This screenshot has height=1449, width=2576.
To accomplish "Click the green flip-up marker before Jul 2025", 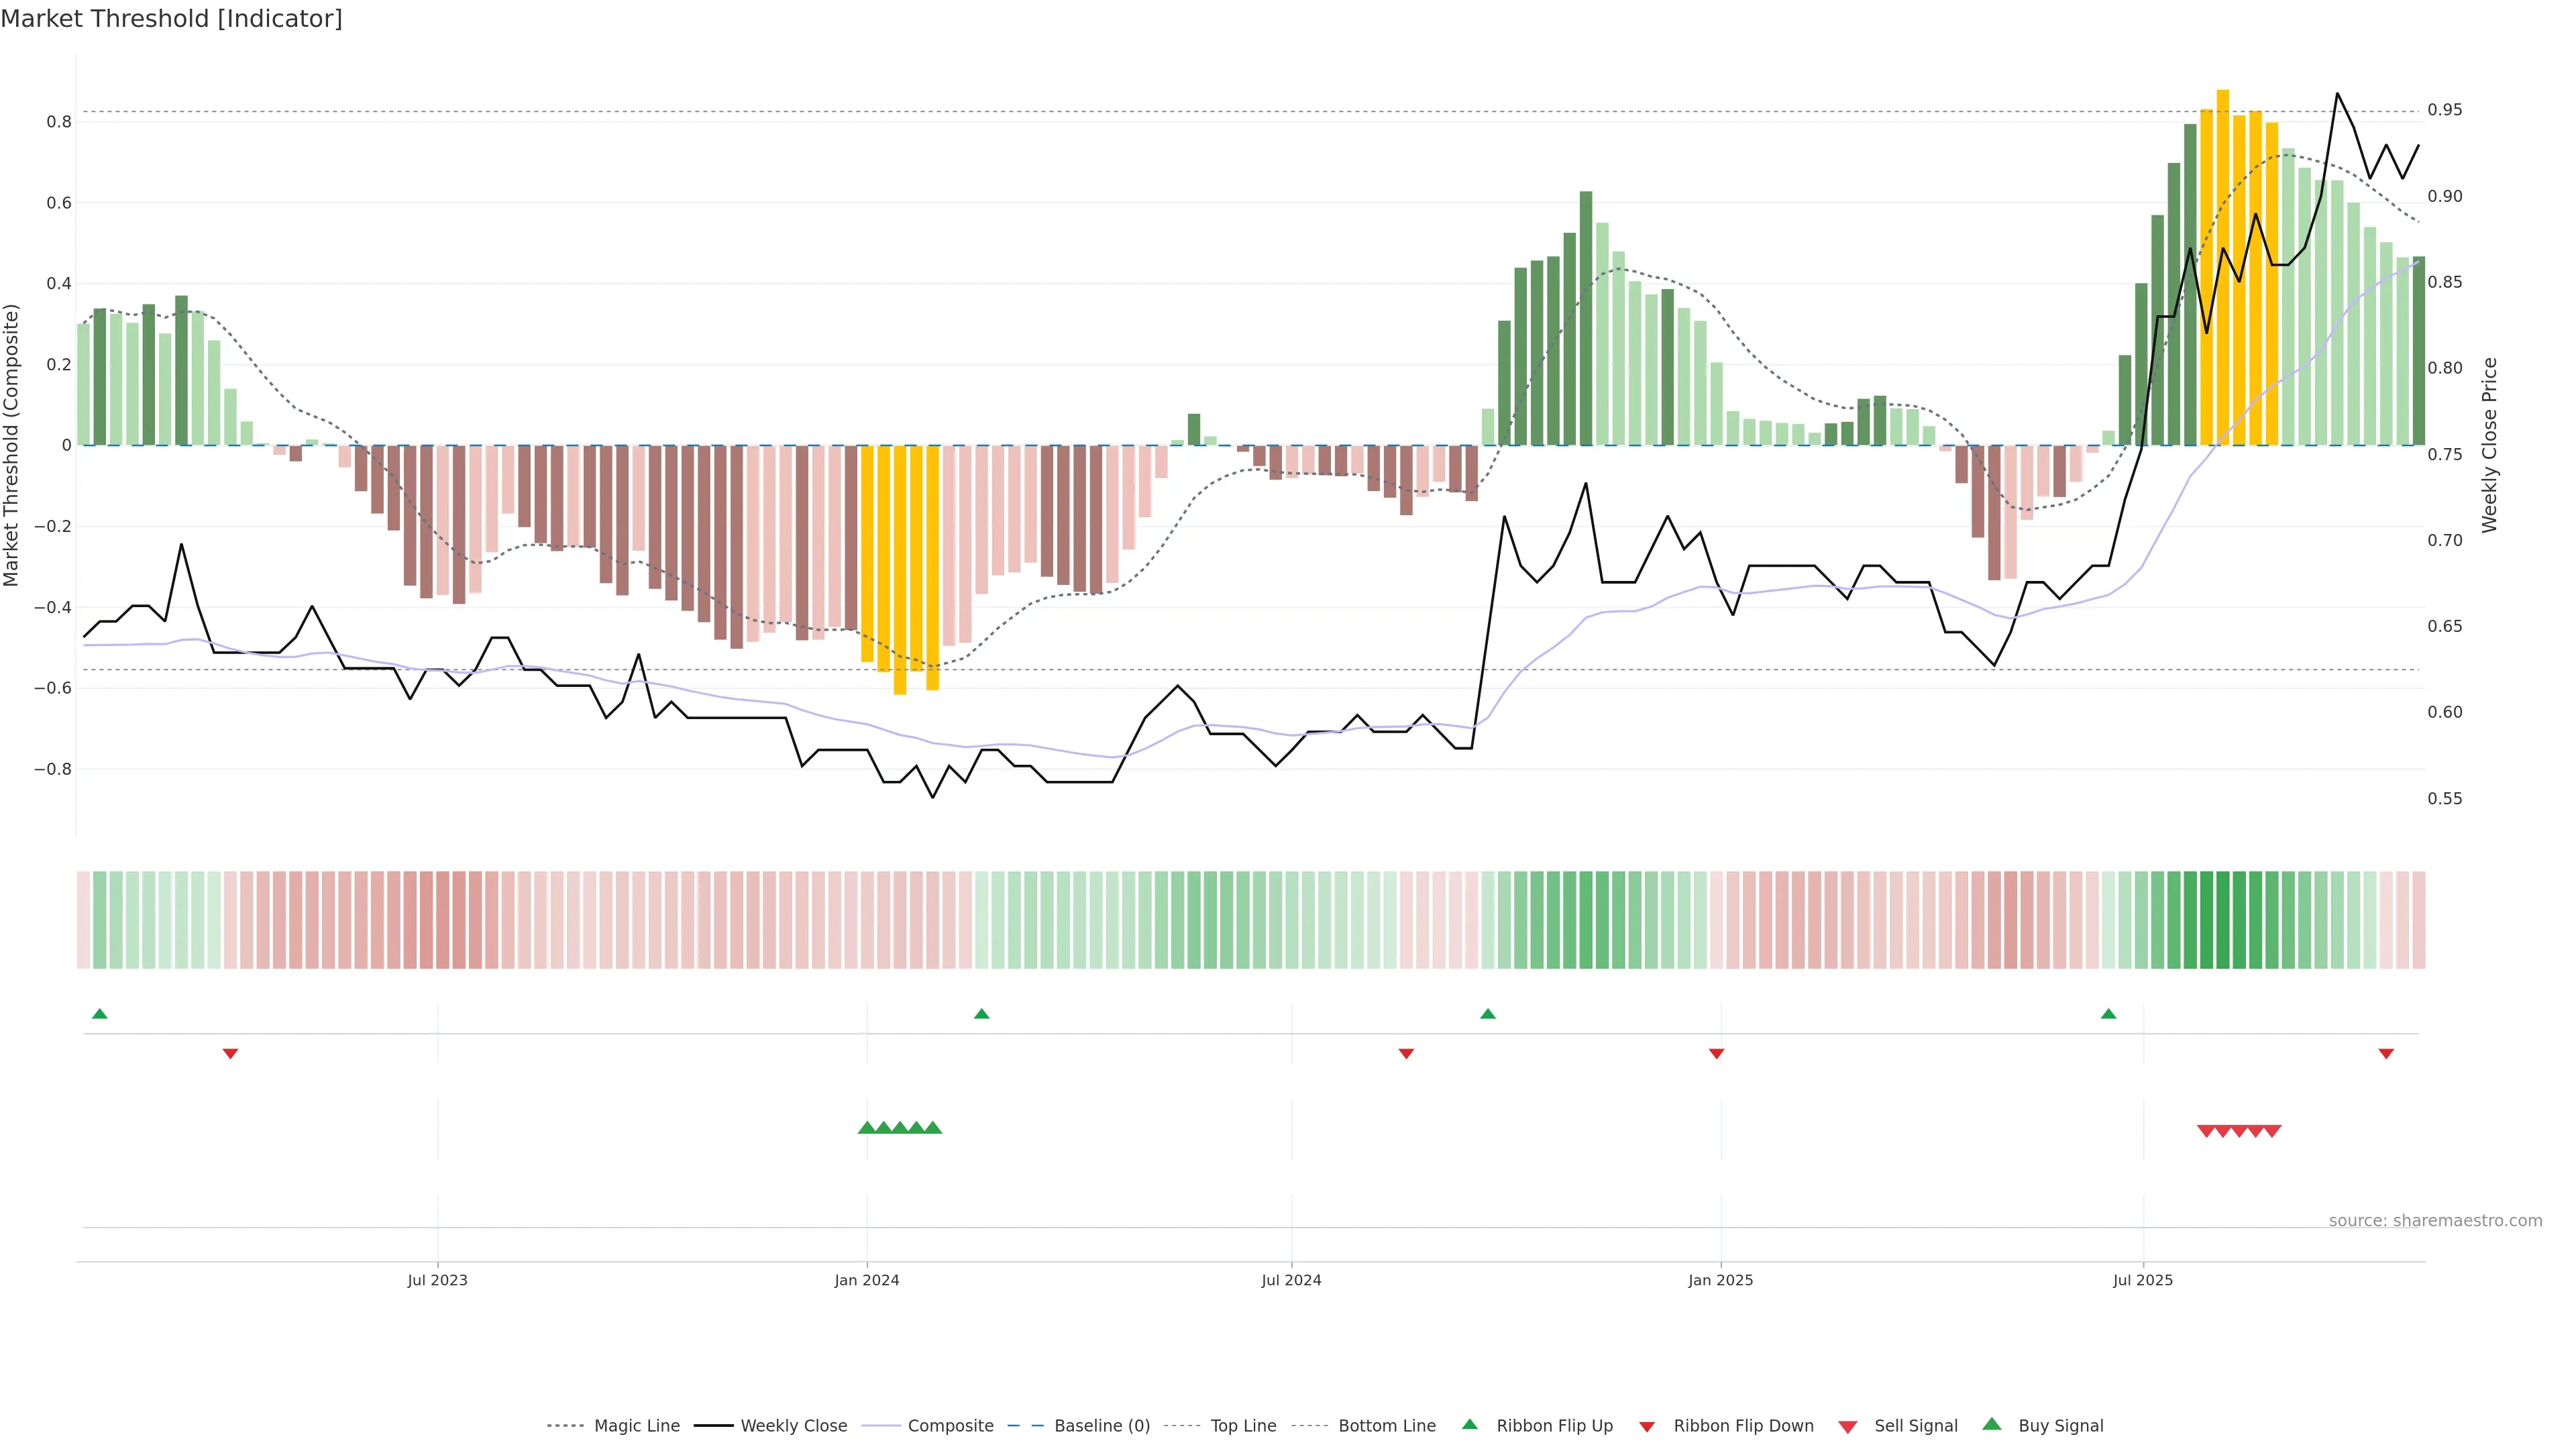I will tap(2109, 1014).
